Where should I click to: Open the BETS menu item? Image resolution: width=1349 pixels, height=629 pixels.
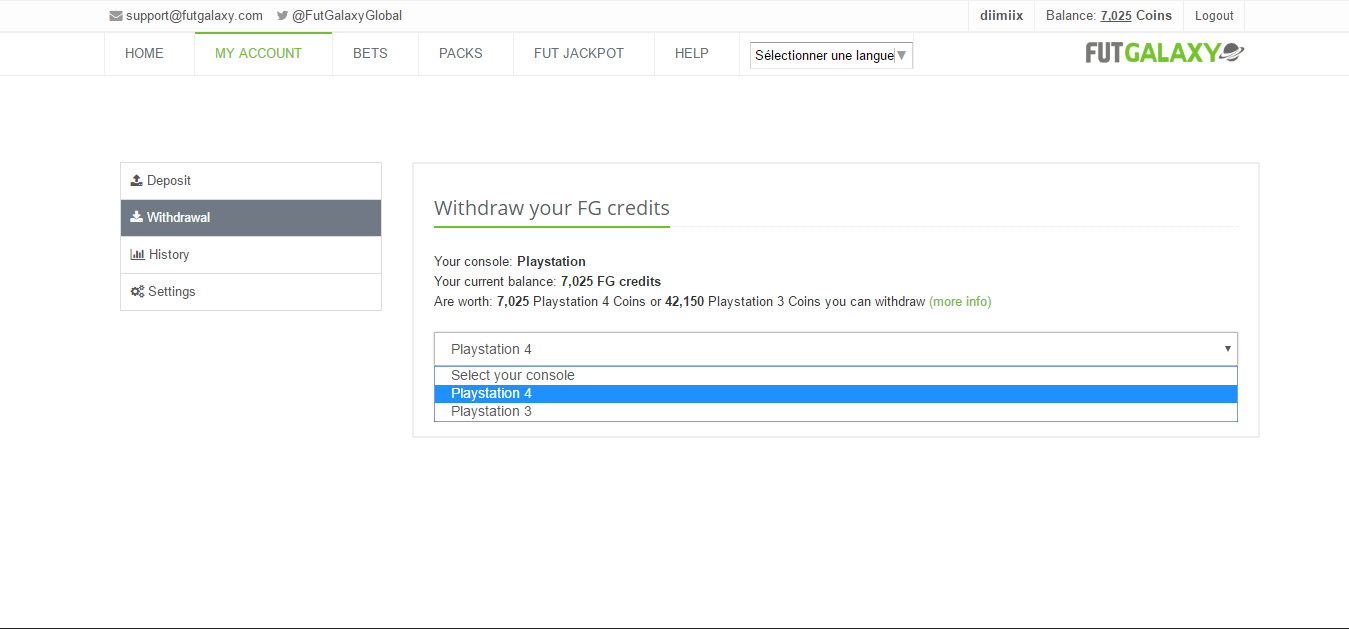(370, 54)
